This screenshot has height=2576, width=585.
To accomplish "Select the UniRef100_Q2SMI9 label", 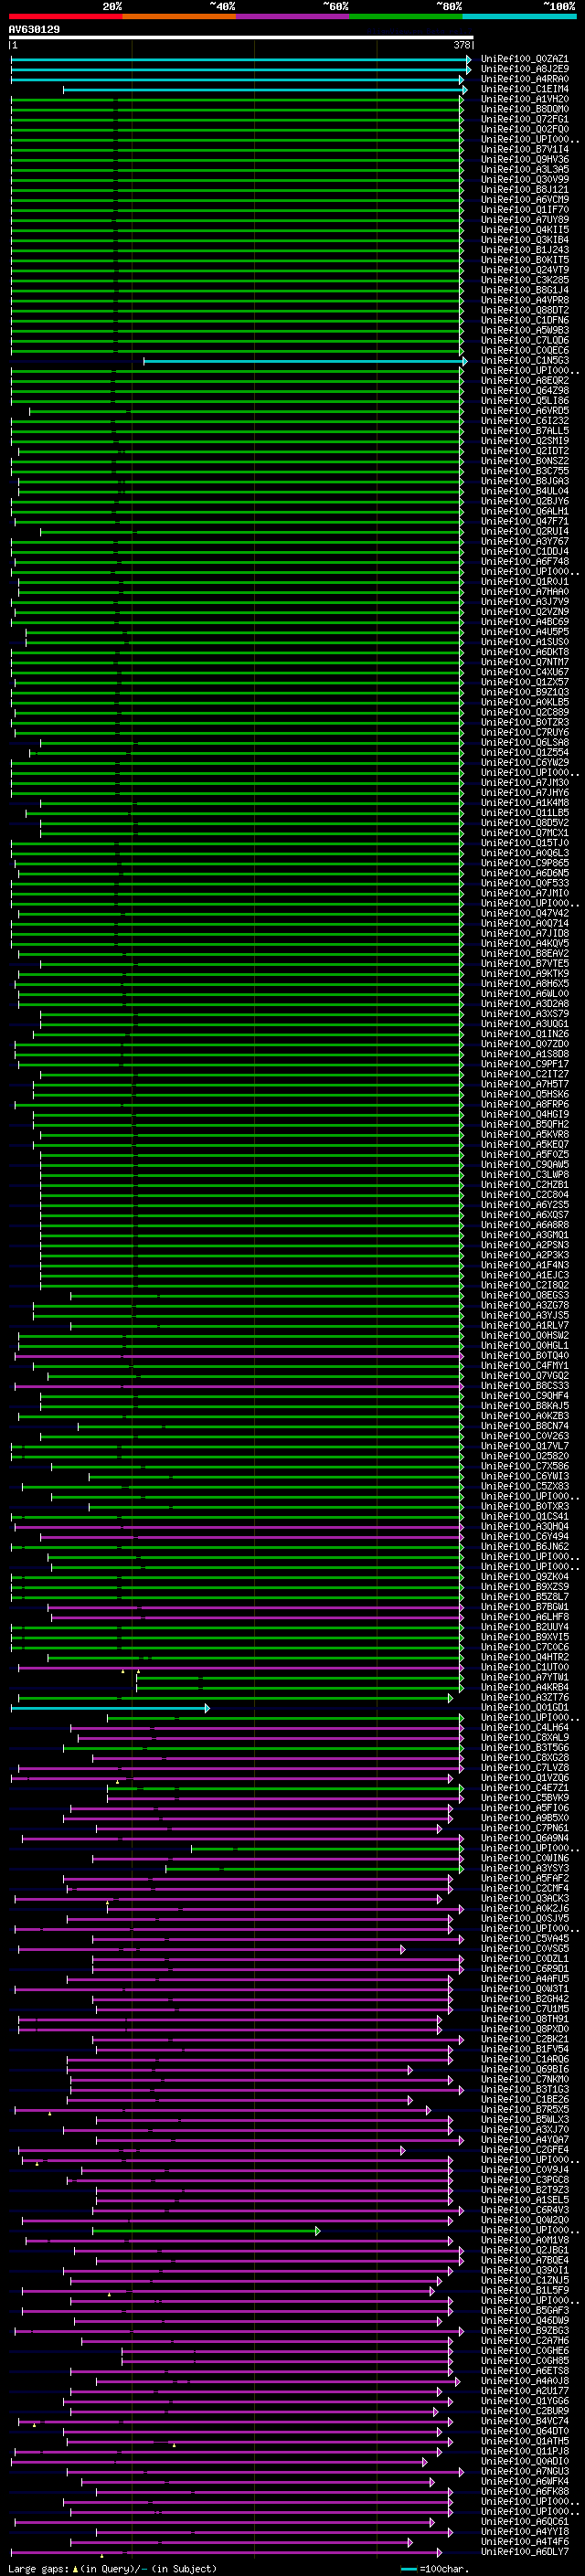I will click(x=525, y=441).
